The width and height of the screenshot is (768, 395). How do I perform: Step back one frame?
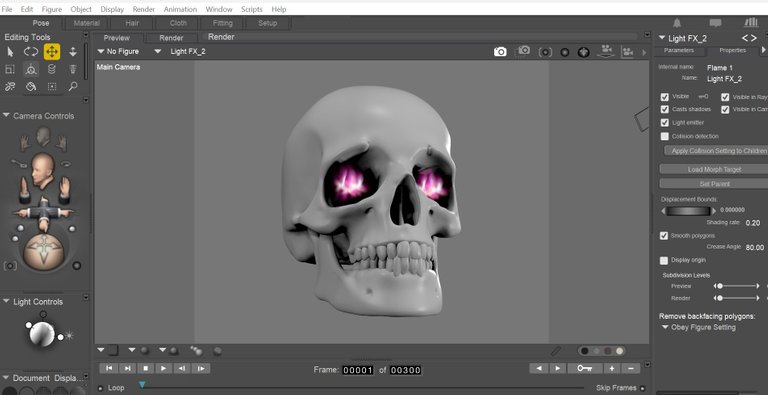pos(182,368)
